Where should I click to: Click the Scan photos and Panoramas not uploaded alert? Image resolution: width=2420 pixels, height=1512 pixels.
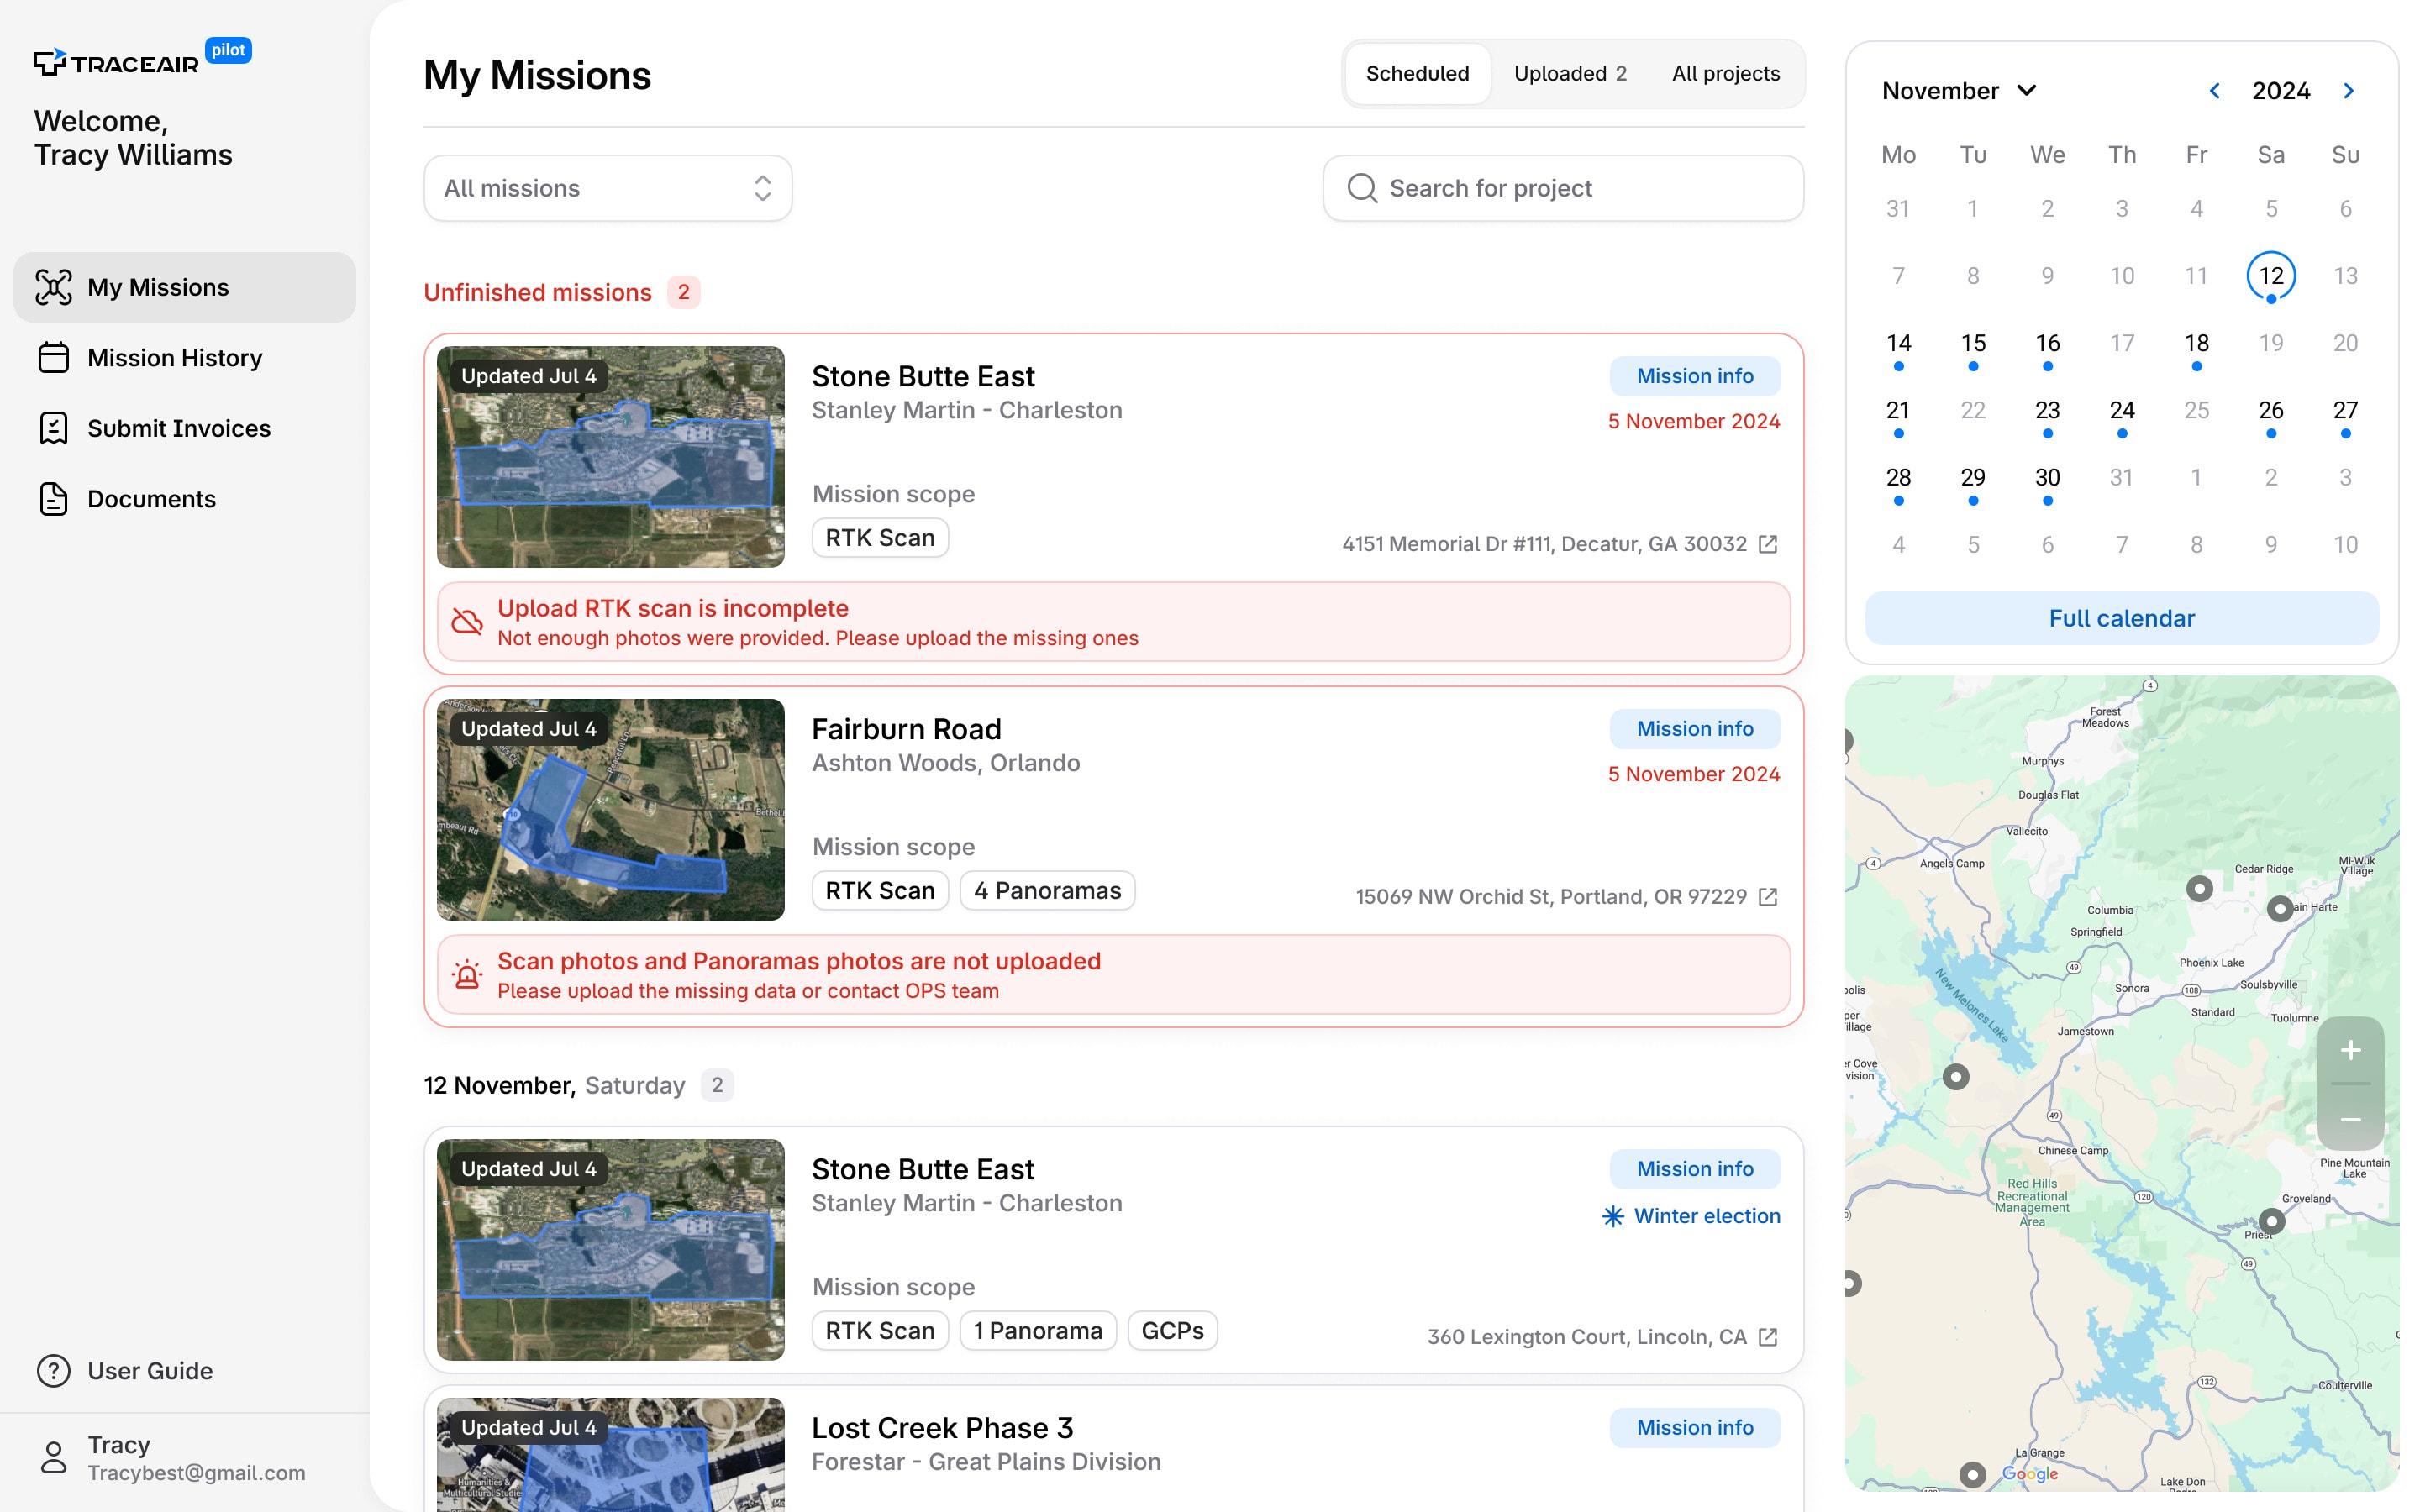coord(1113,975)
